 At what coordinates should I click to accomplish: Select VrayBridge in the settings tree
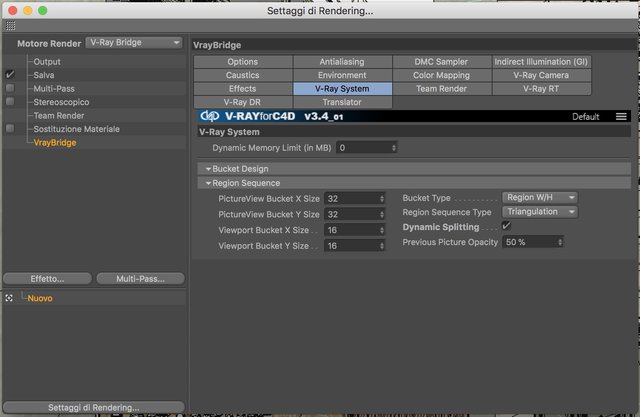point(55,142)
